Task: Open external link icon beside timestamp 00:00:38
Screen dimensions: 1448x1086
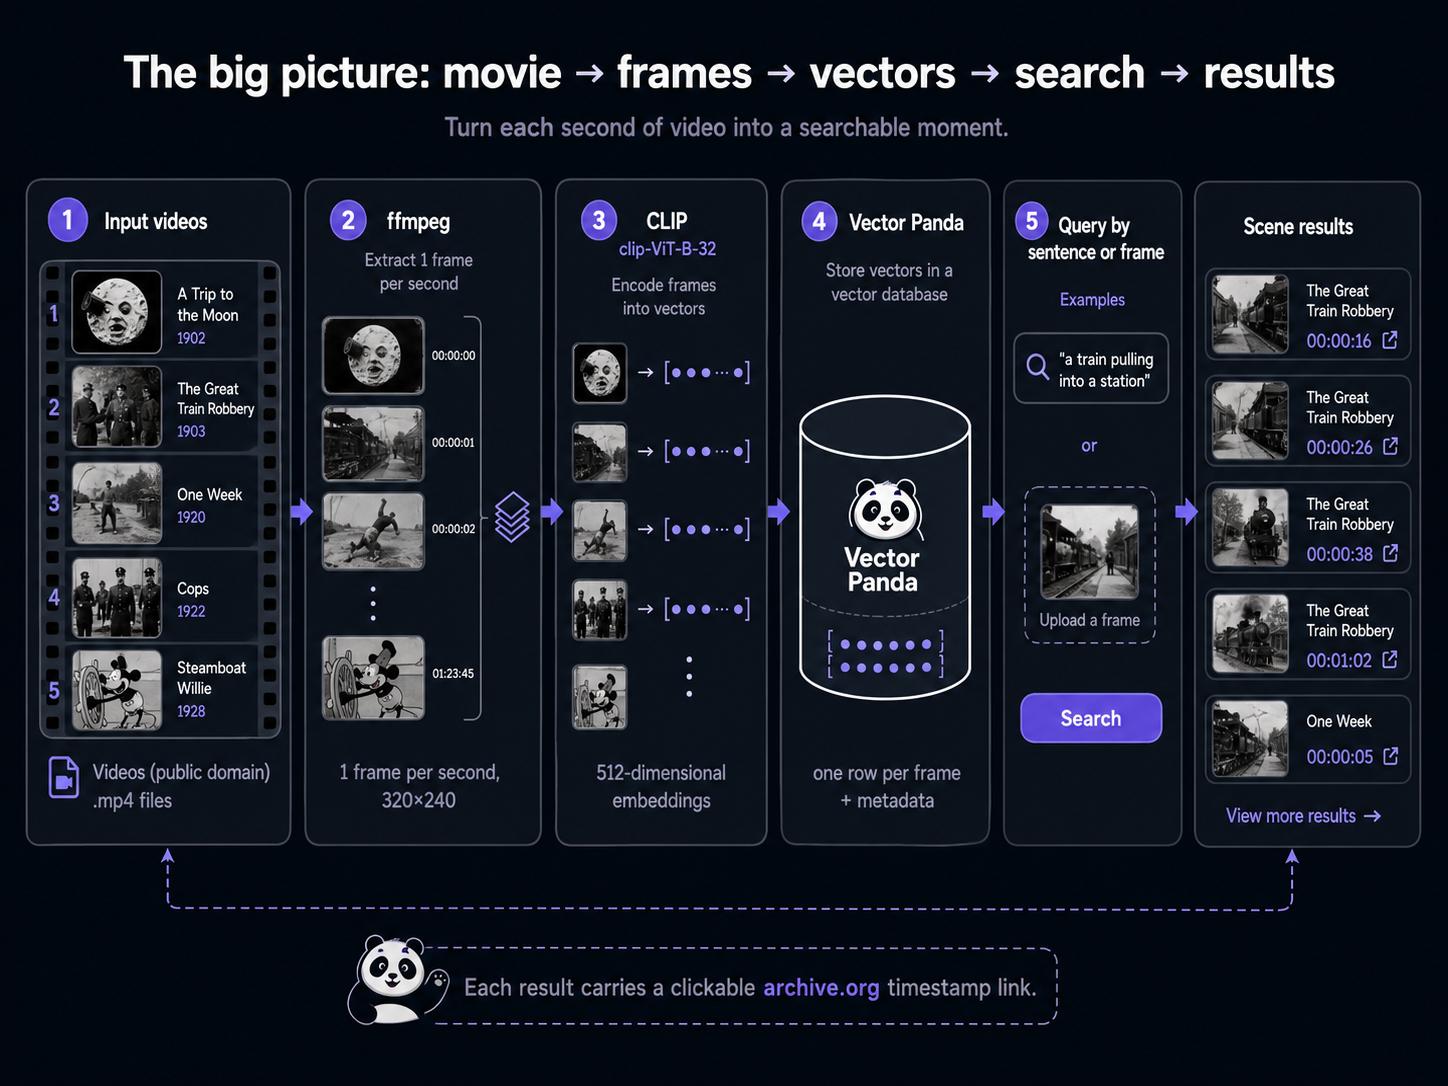Action: (x=1390, y=553)
